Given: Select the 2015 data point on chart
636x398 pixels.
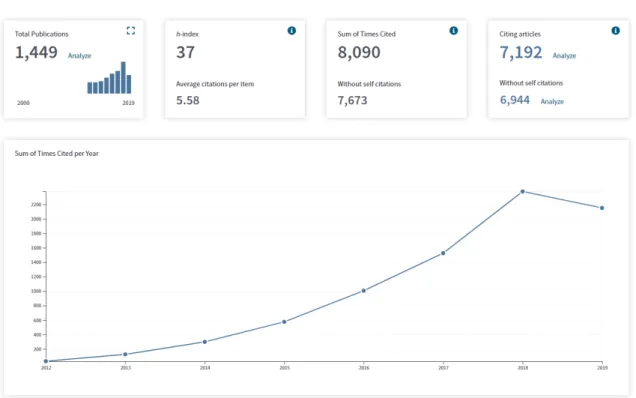Looking at the screenshot, I should click(284, 322).
